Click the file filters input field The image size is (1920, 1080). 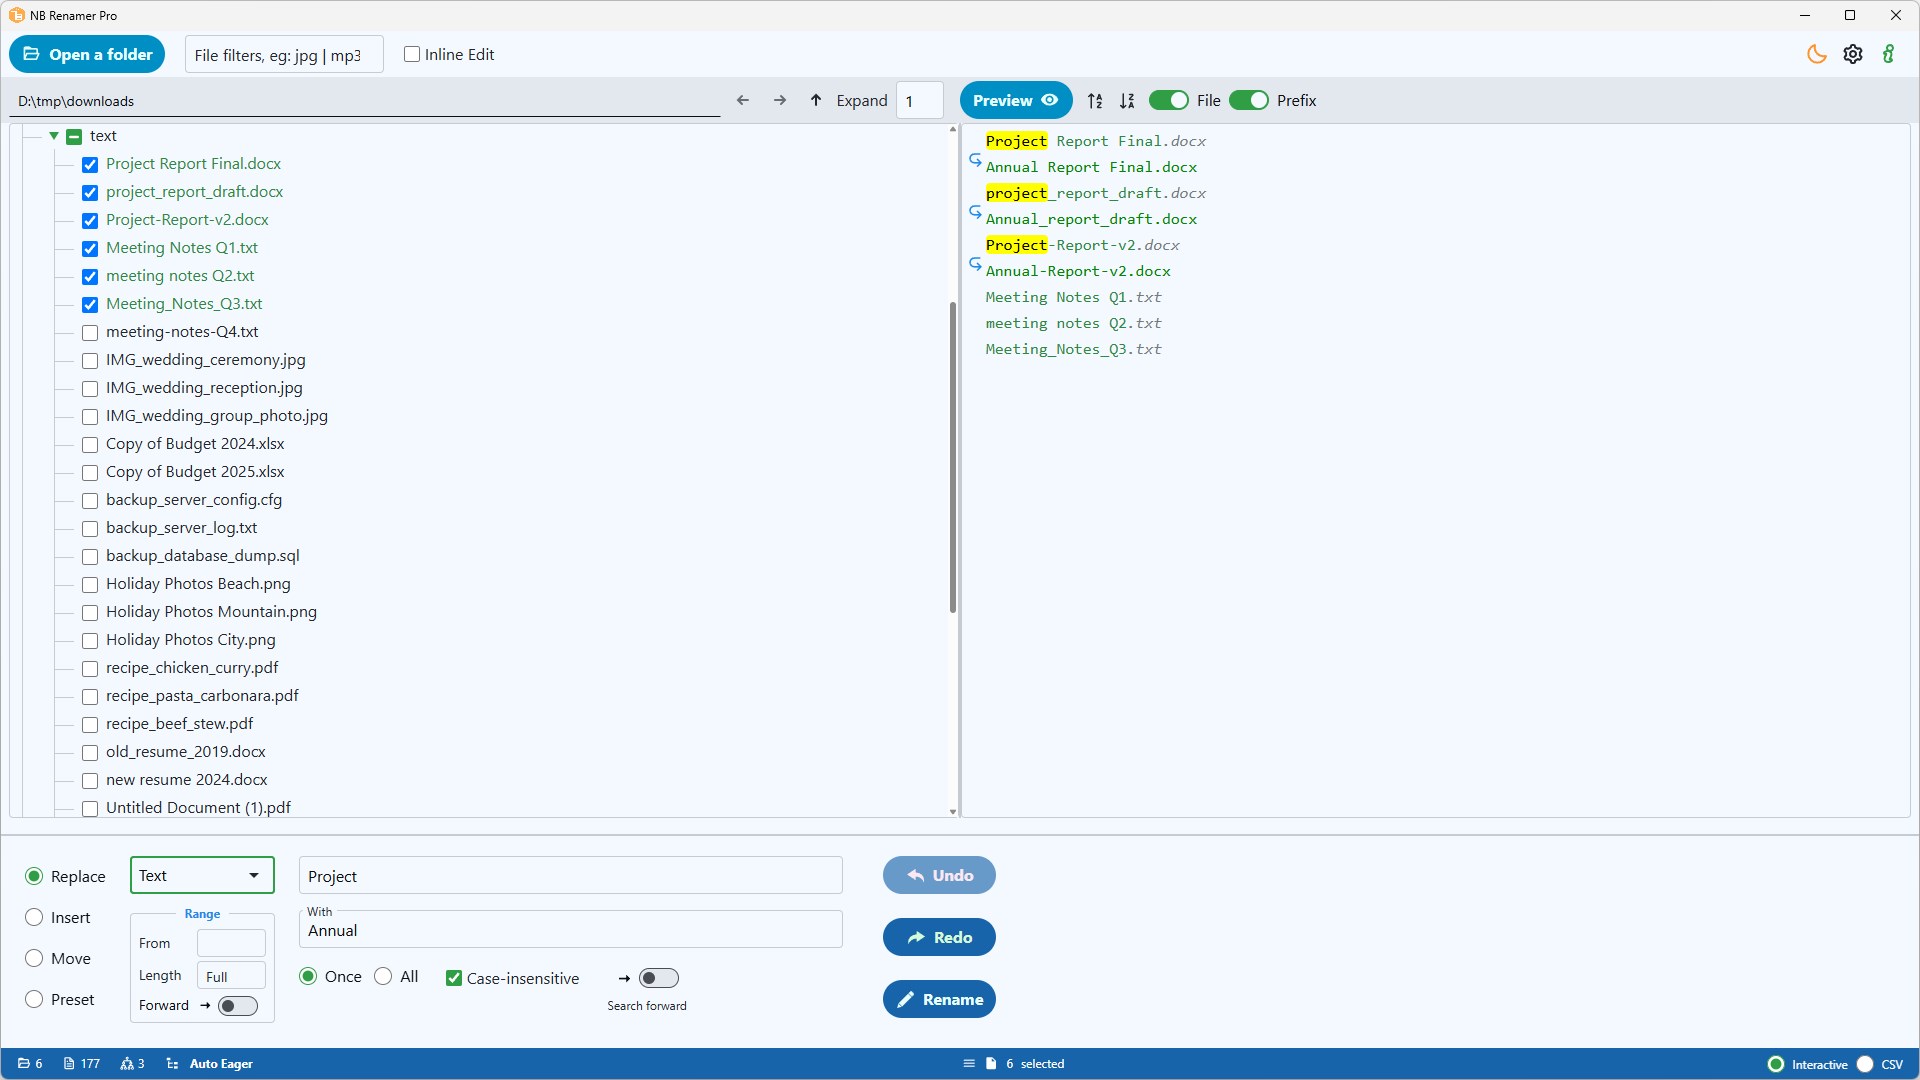pos(284,56)
